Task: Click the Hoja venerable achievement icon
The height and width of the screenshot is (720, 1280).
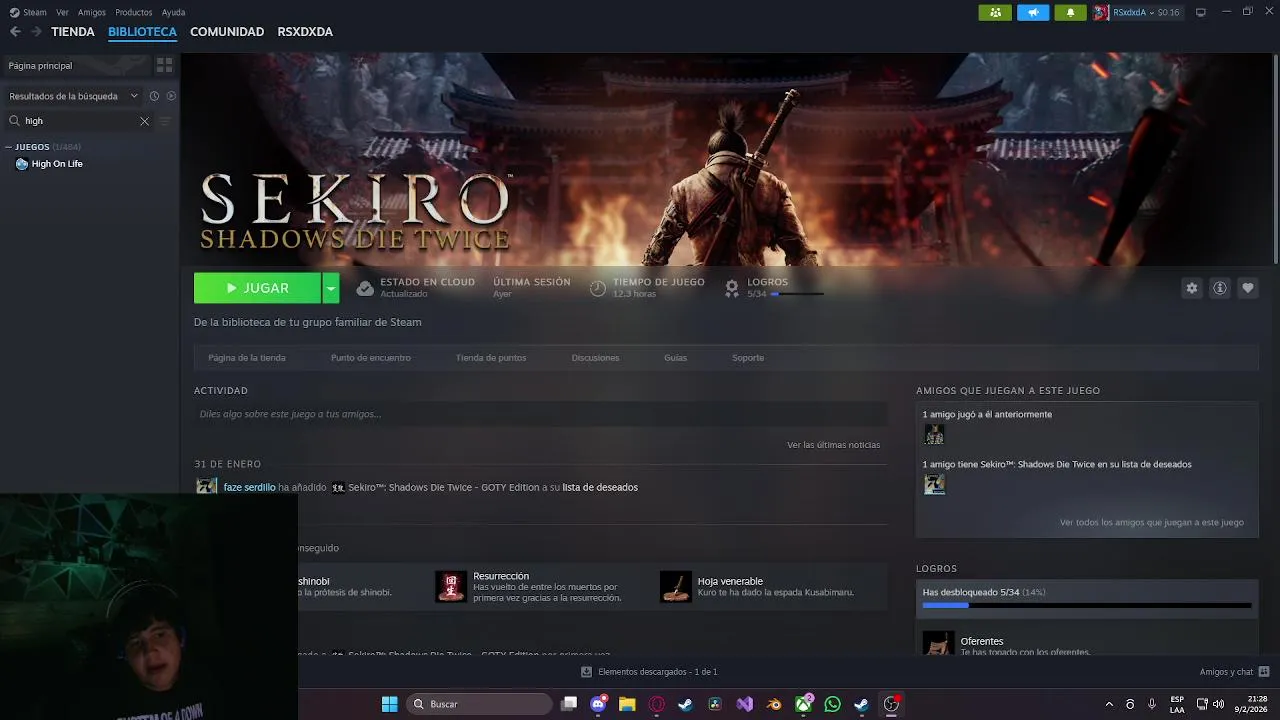Action: click(x=676, y=587)
